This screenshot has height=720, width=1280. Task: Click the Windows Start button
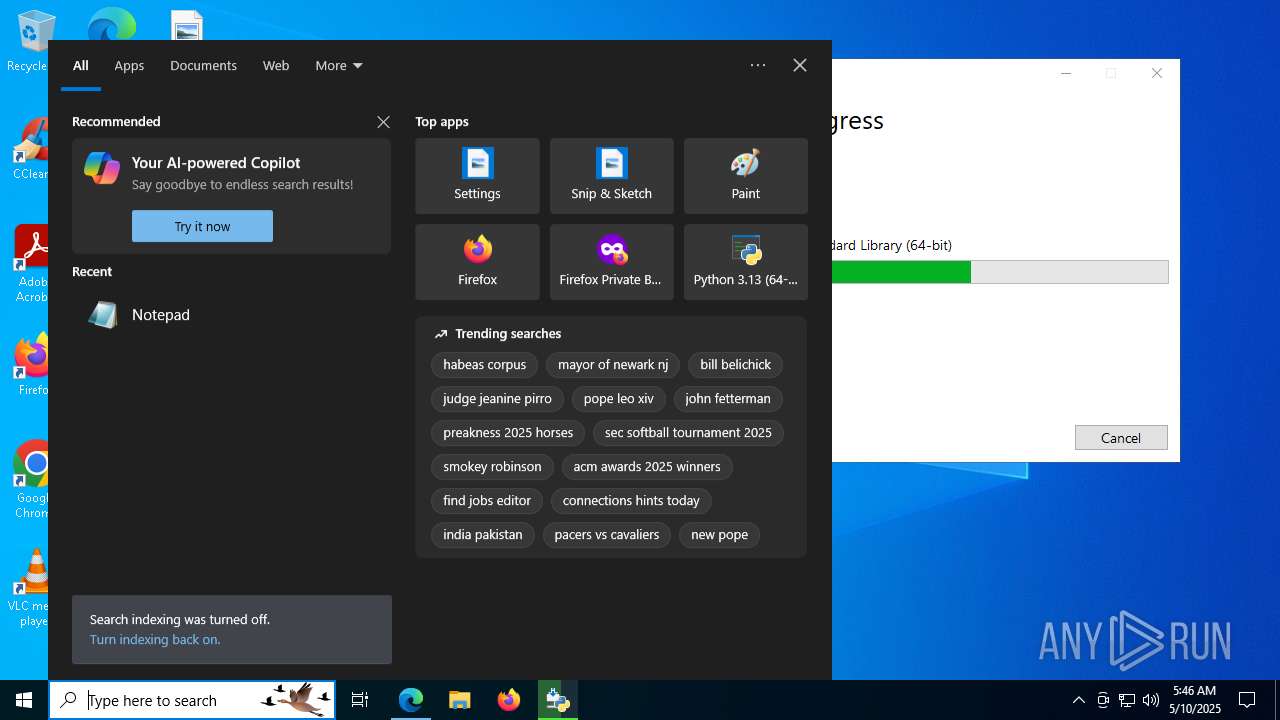24,700
